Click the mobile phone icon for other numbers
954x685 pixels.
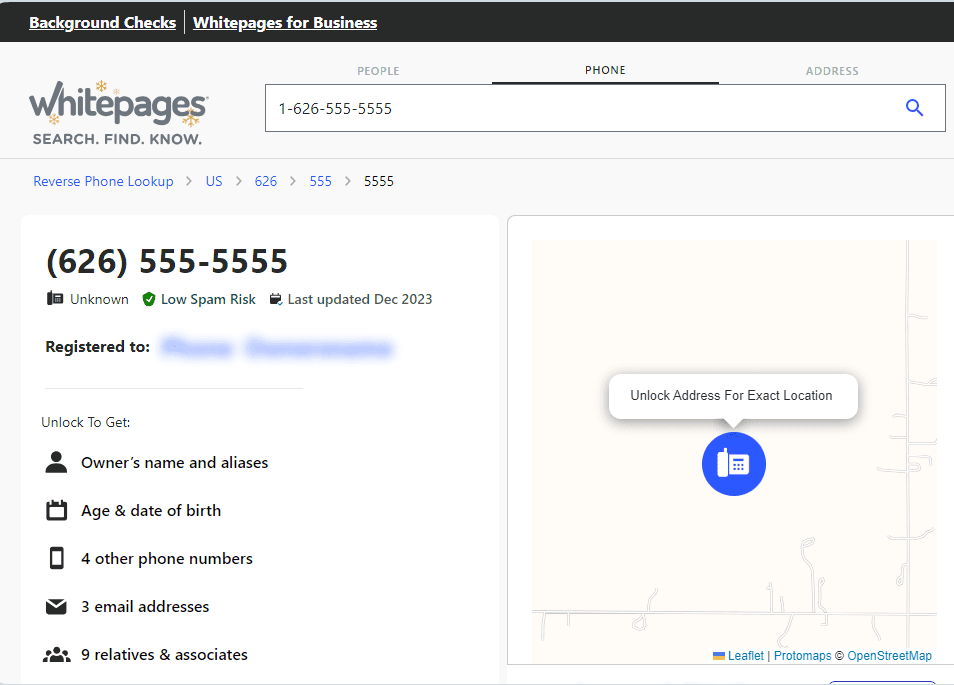57,558
